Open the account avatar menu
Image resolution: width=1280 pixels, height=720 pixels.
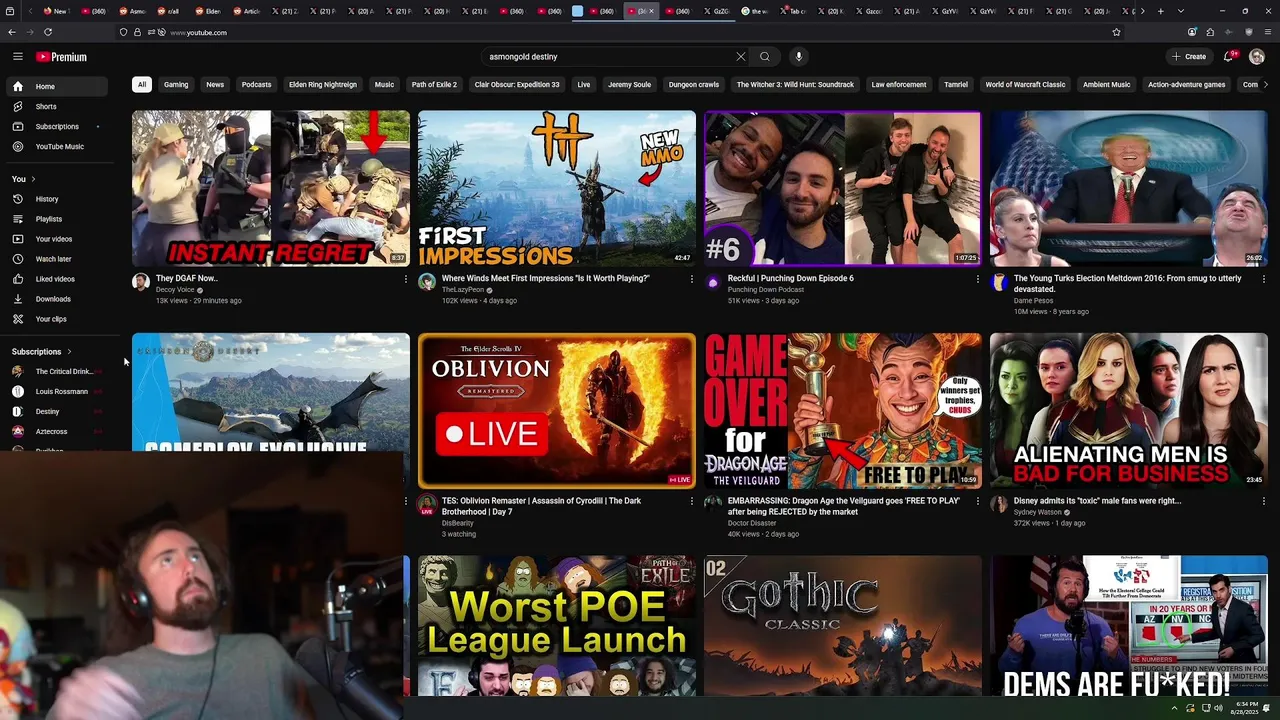click(1257, 57)
